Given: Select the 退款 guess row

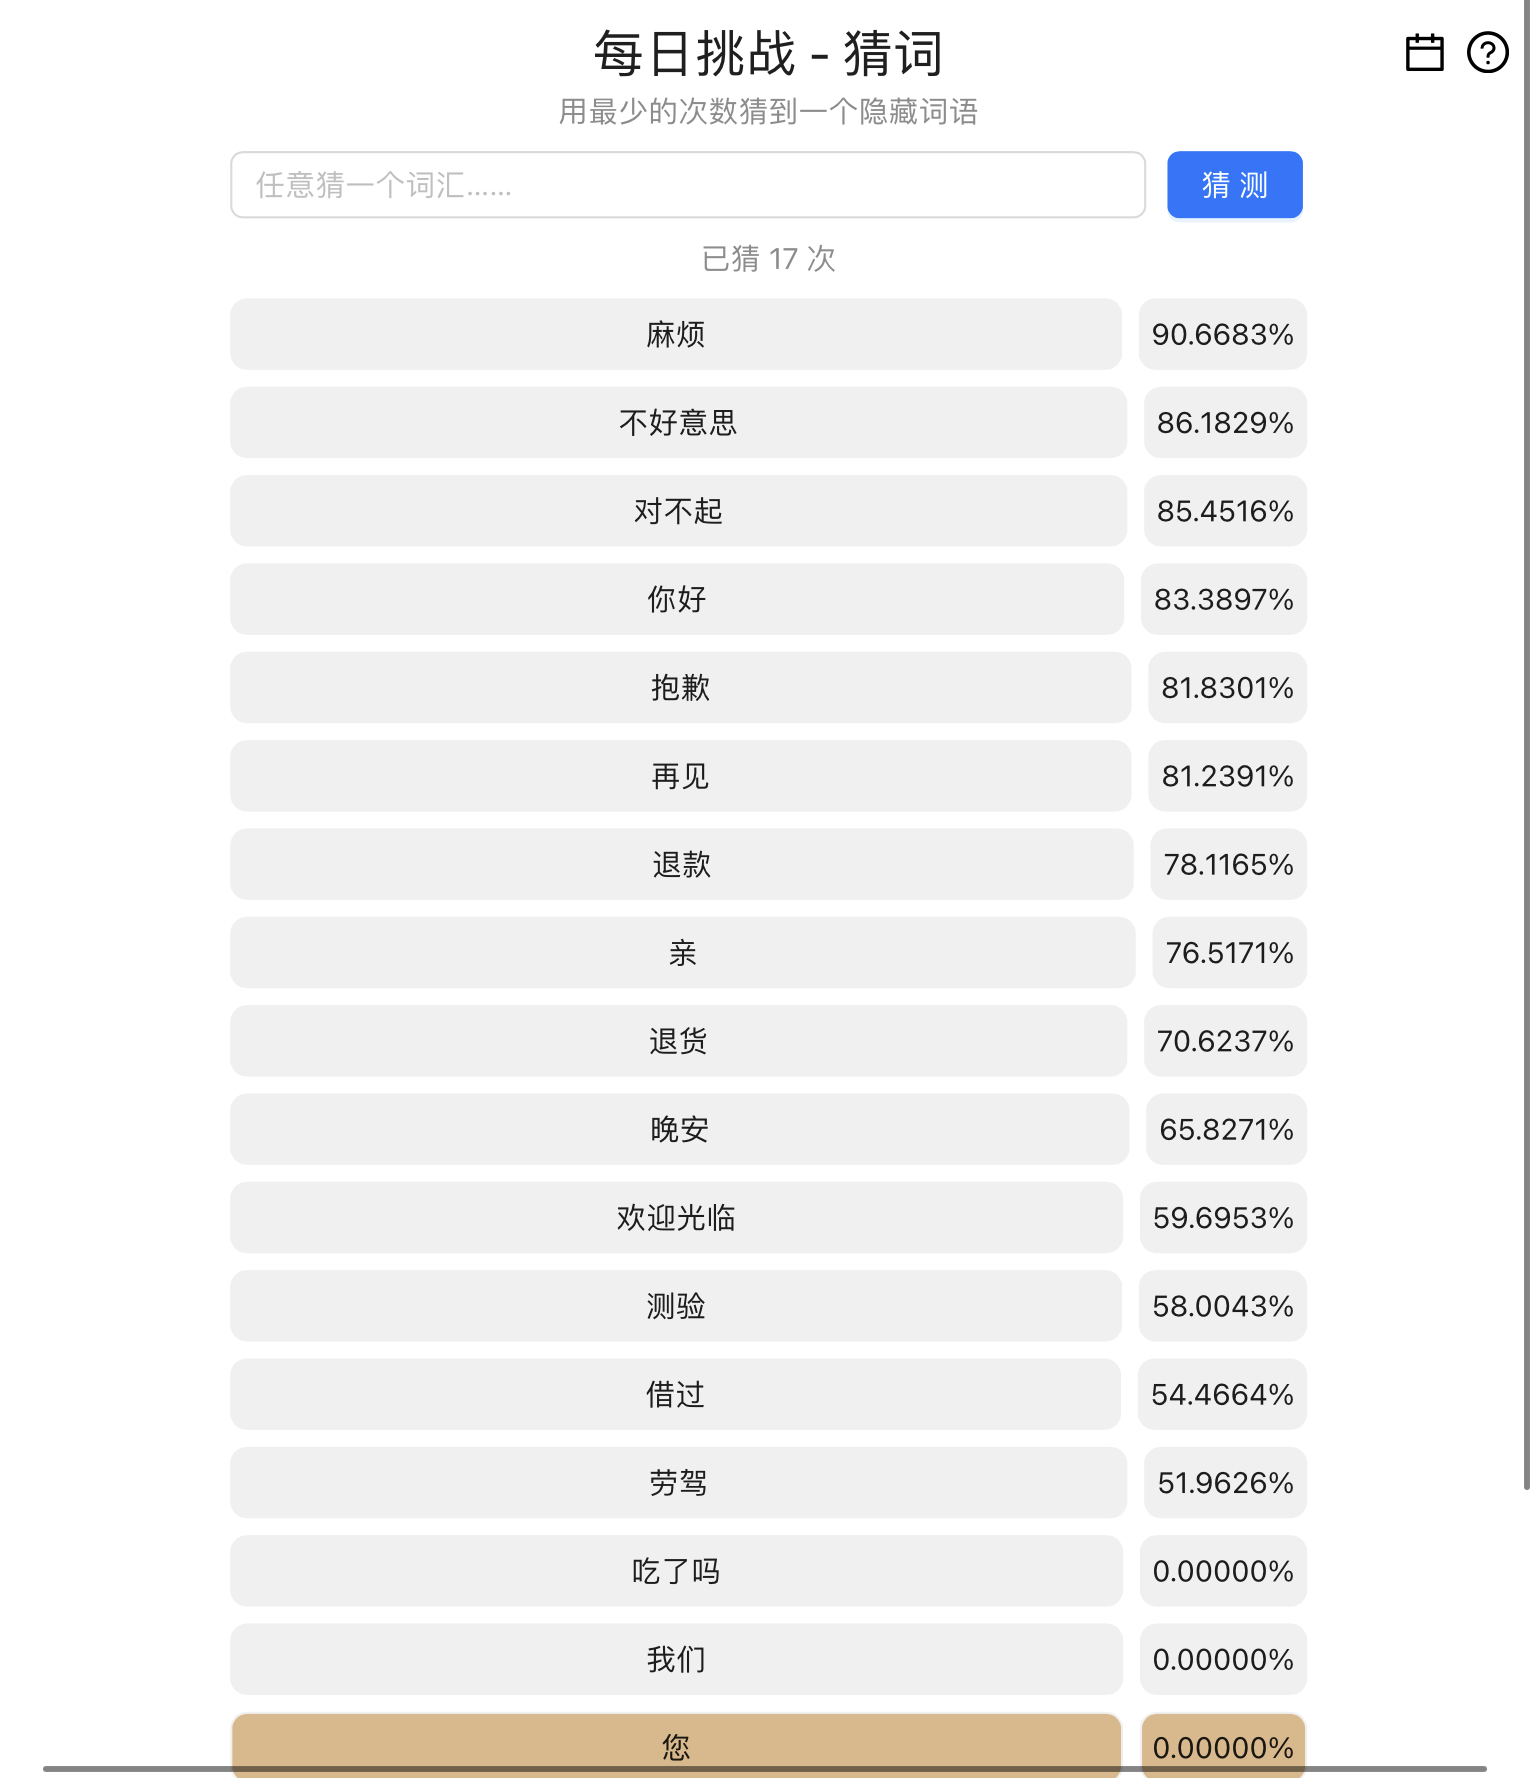Looking at the screenshot, I should pyautogui.click(x=681, y=864).
